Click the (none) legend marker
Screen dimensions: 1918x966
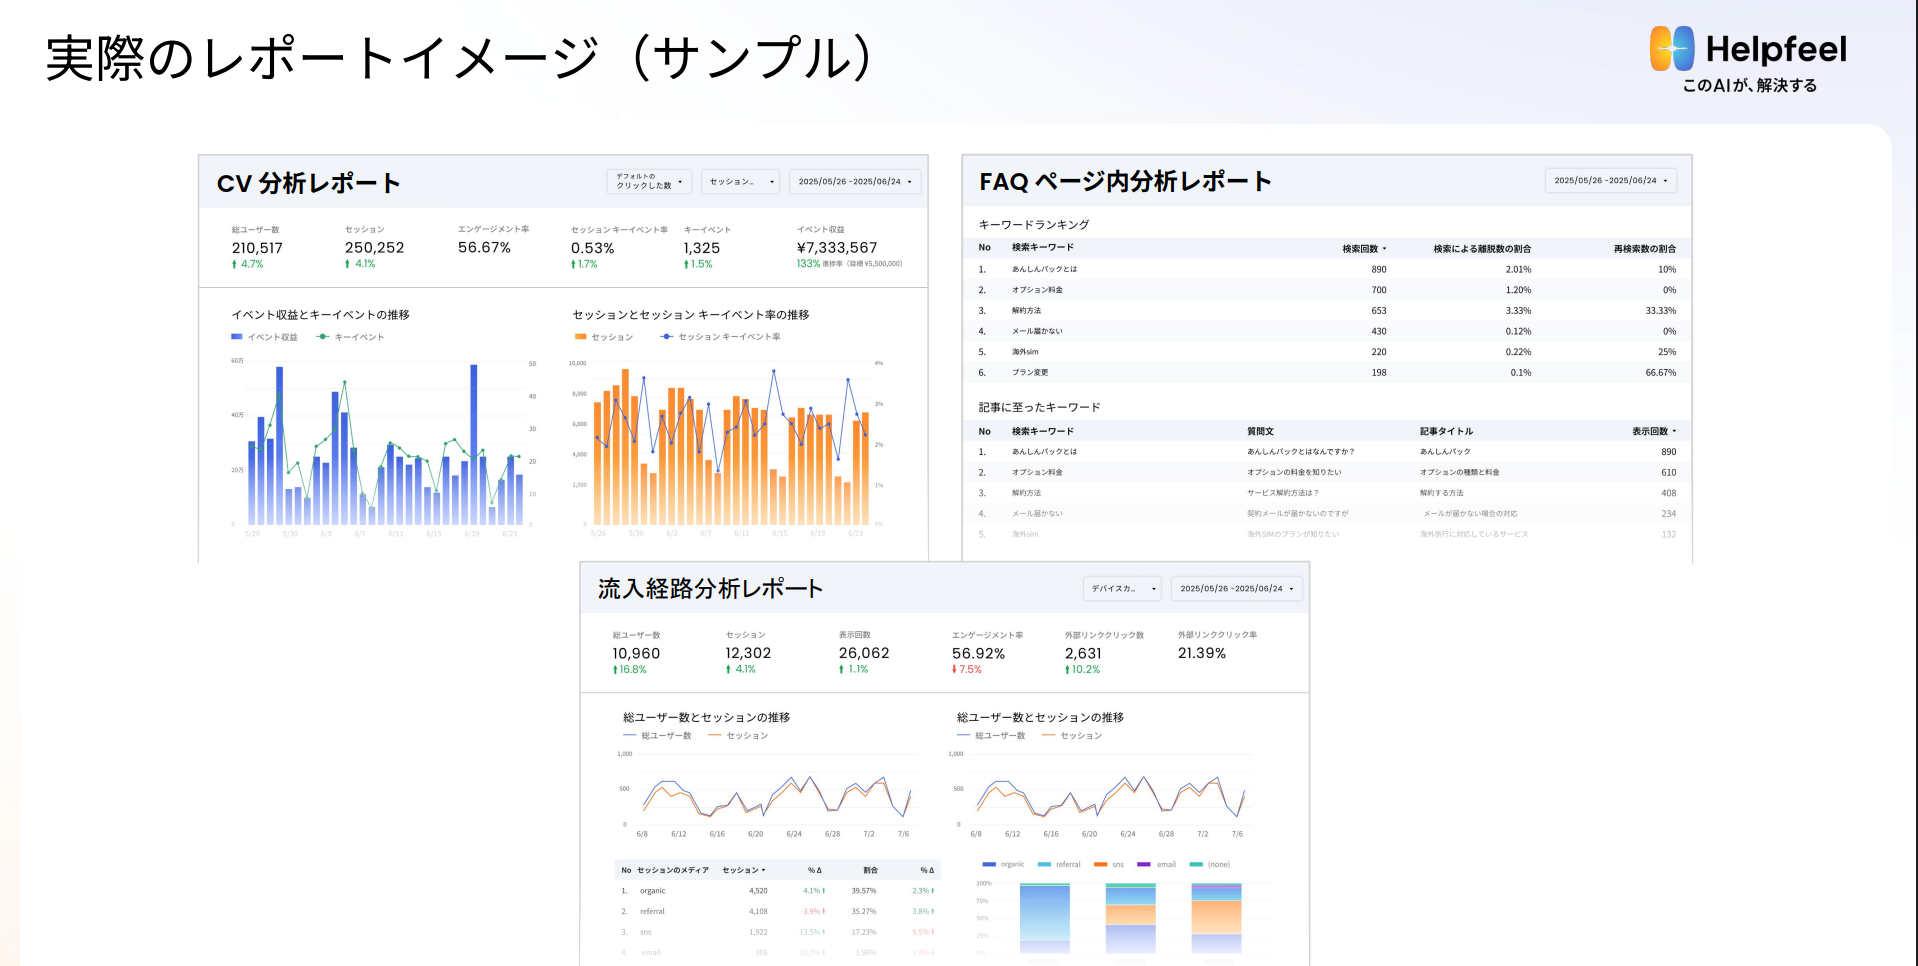[1197, 864]
